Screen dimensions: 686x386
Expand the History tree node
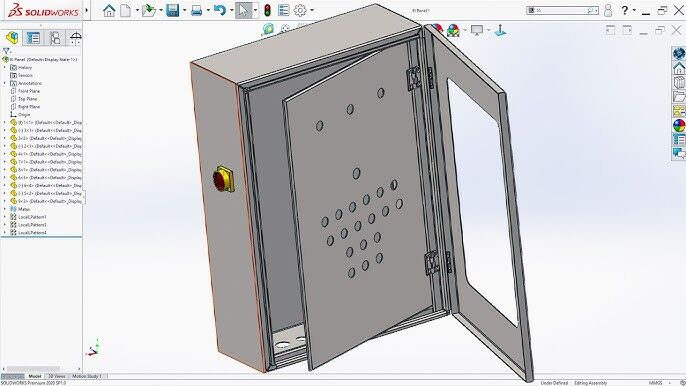(x=5, y=67)
